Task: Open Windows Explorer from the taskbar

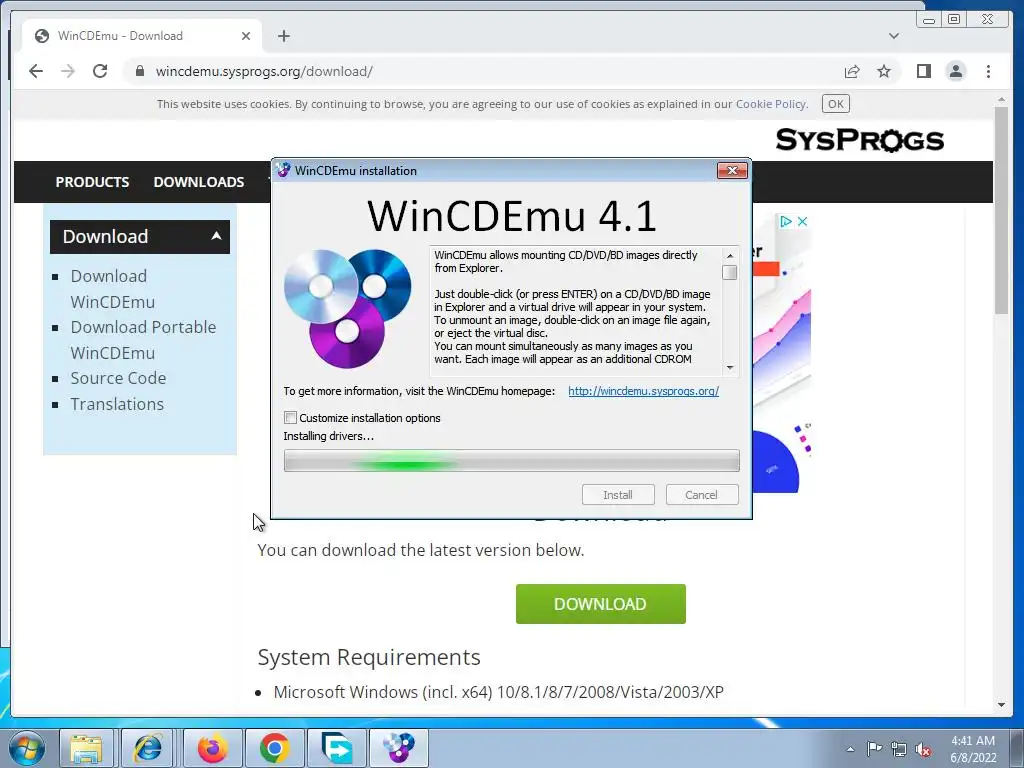Action: pos(86,748)
